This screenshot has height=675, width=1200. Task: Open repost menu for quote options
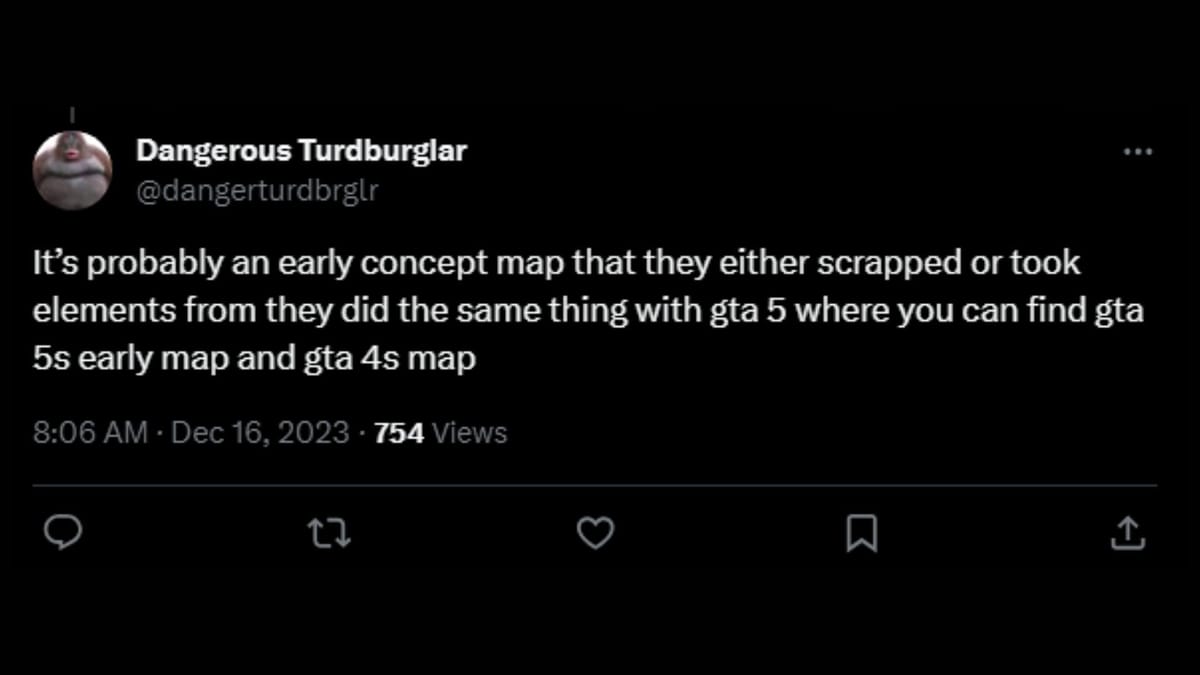pyautogui.click(x=330, y=534)
